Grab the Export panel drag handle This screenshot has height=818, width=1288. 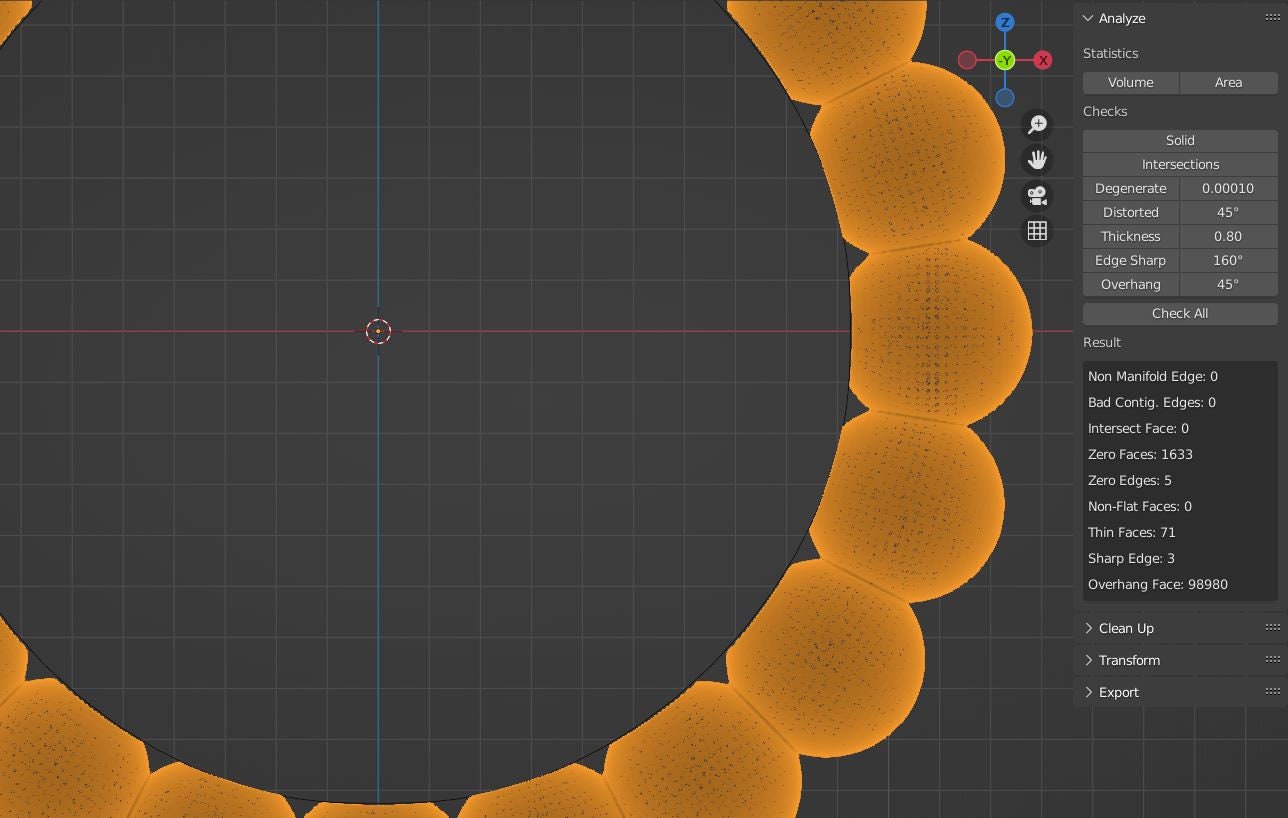coord(1272,692)
